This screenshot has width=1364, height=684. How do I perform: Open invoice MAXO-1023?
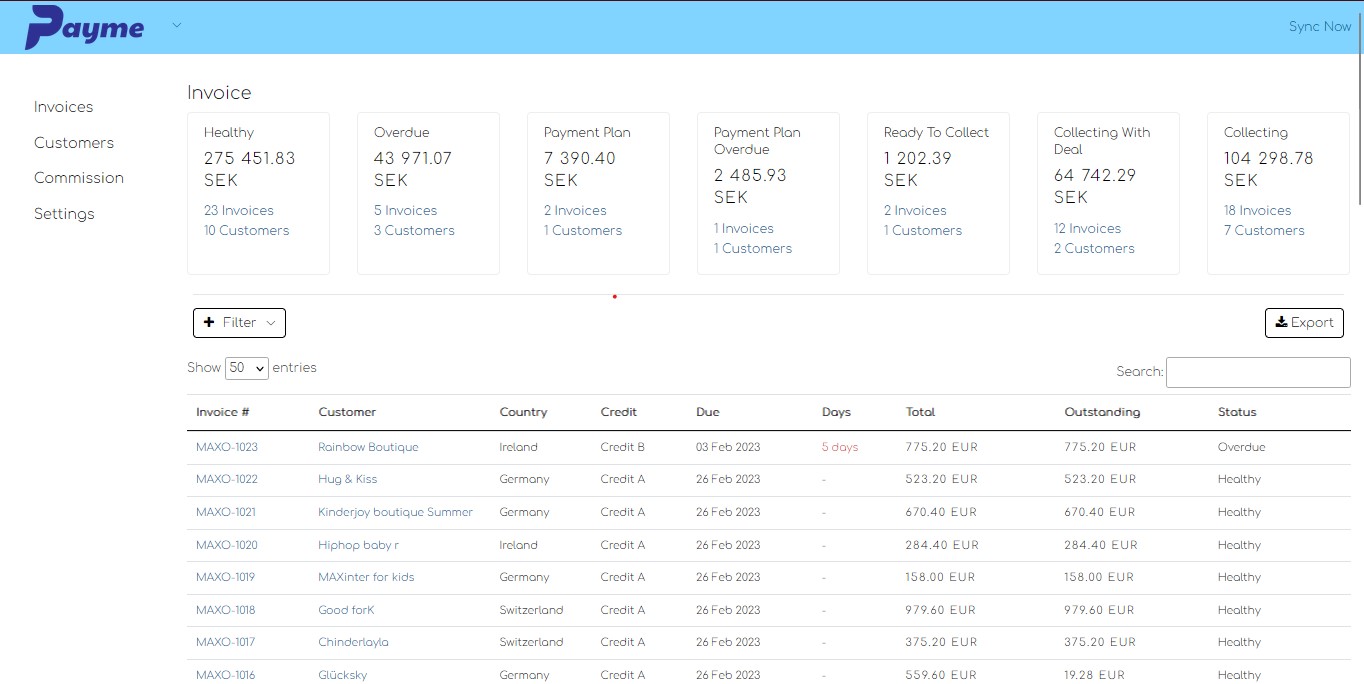pyautogui.click(x=227, y=447)
